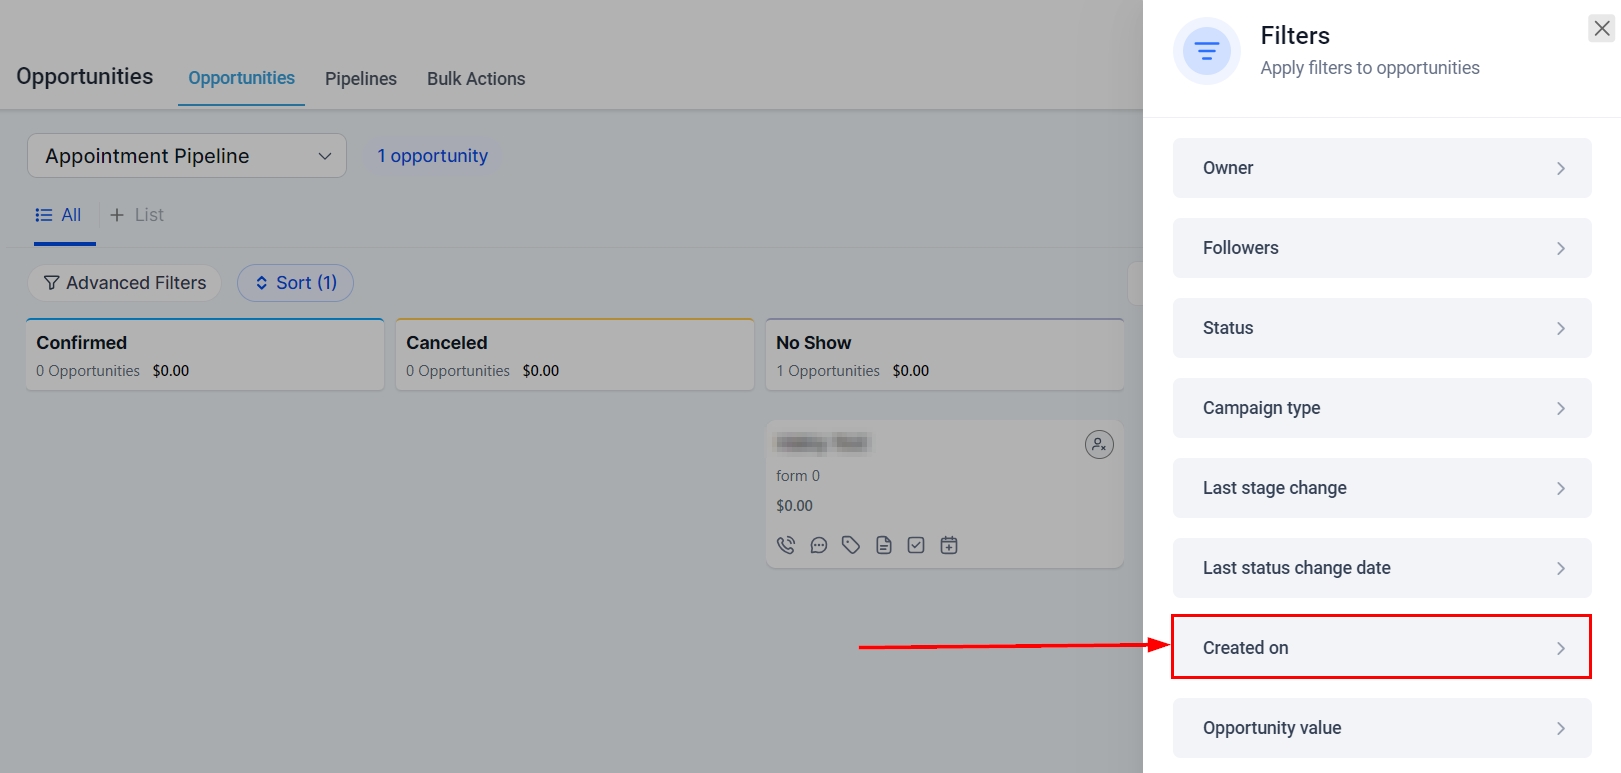The height and width of the screenshot is (773, 1621).
Task: Close the Filters panel
Action: pos(1601,29)
